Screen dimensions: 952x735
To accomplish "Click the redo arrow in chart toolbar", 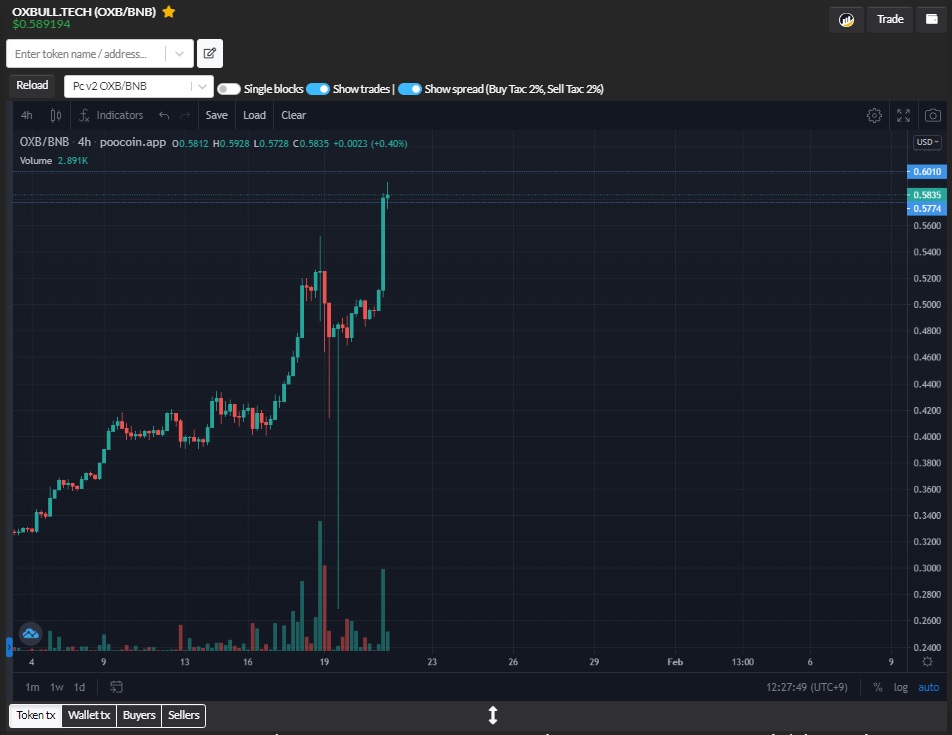I will pyautogui.click(x=185, y=115).
